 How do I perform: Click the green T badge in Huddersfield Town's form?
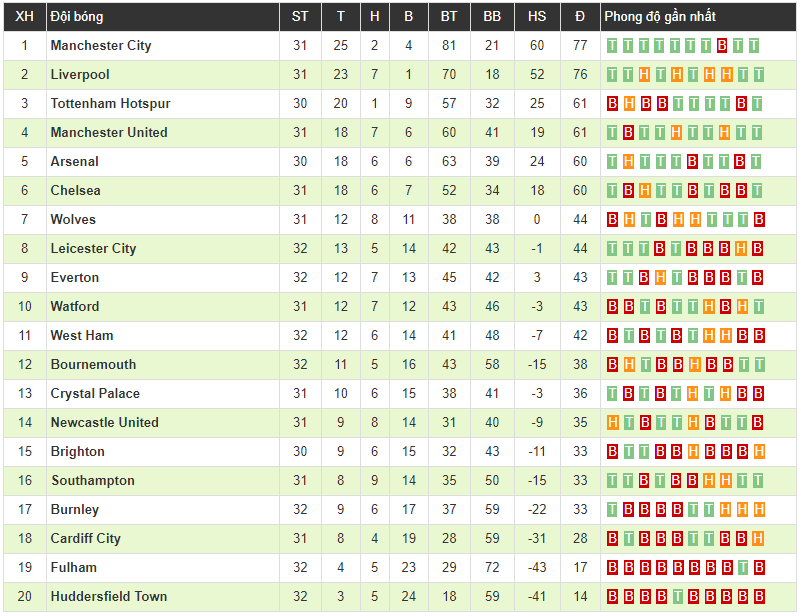tap(677, 597)
